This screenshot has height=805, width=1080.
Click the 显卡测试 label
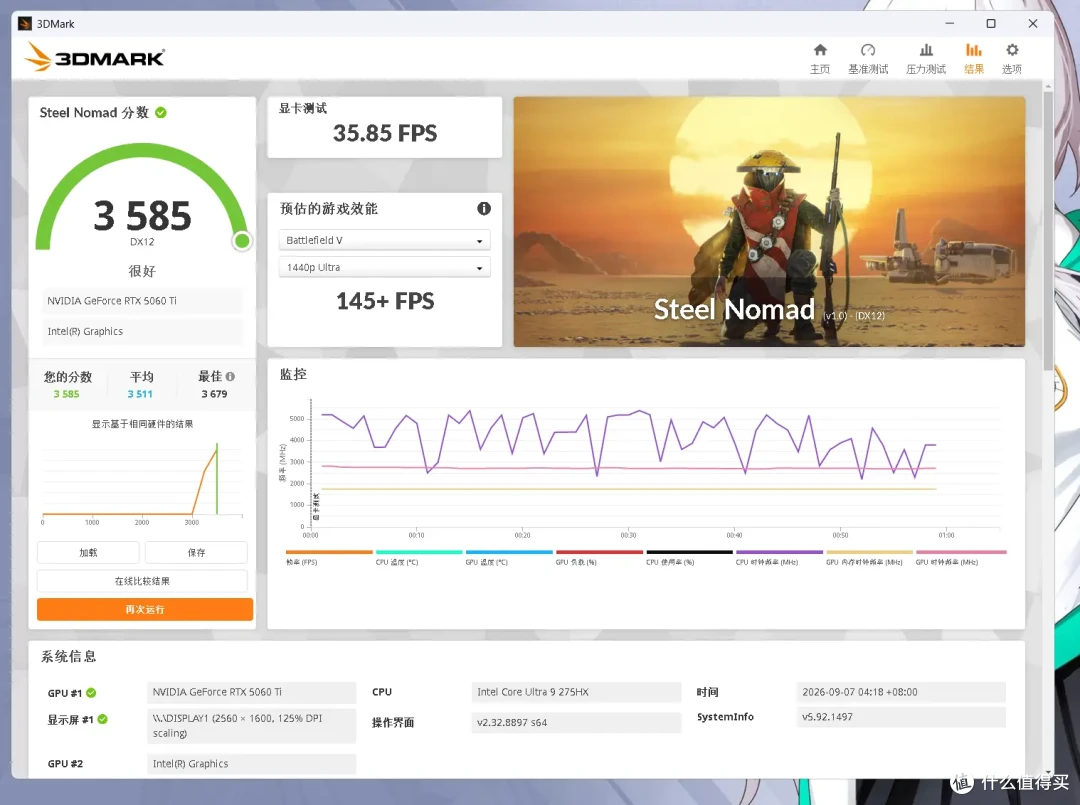click(x=302, y=108)
